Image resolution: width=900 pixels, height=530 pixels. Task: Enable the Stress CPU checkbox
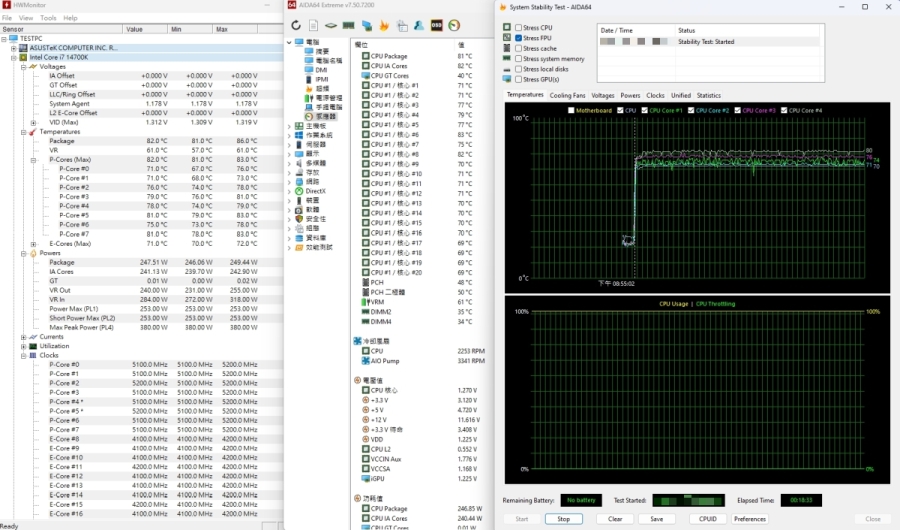point(519,28)
